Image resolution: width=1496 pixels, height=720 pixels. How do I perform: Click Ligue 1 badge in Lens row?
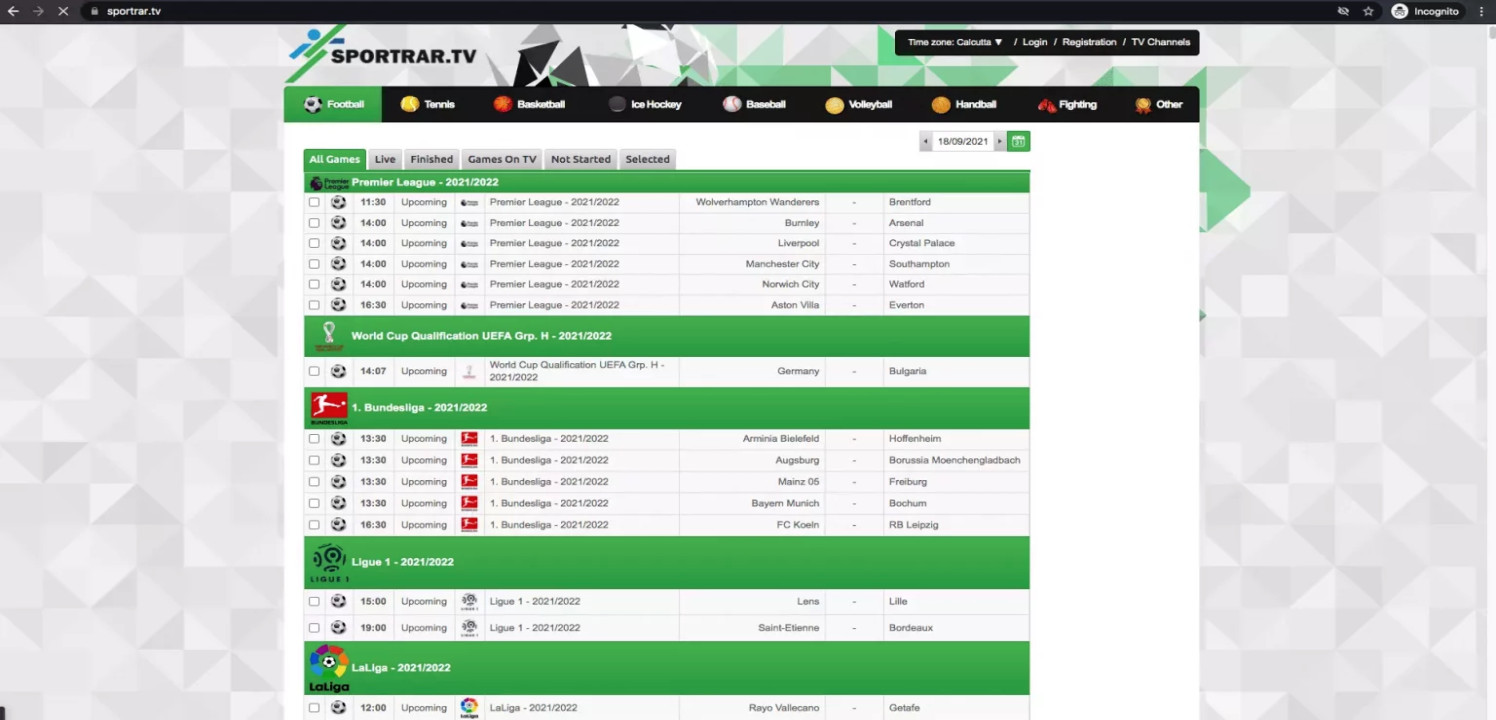[469, 601]
